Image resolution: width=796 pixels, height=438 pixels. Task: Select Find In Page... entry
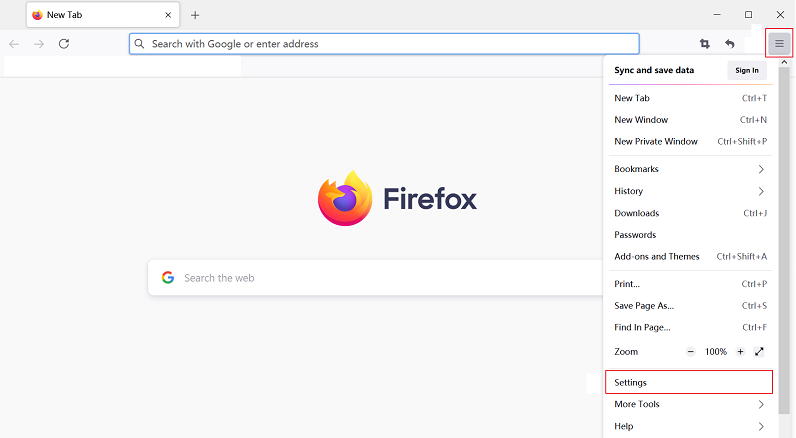690,328
